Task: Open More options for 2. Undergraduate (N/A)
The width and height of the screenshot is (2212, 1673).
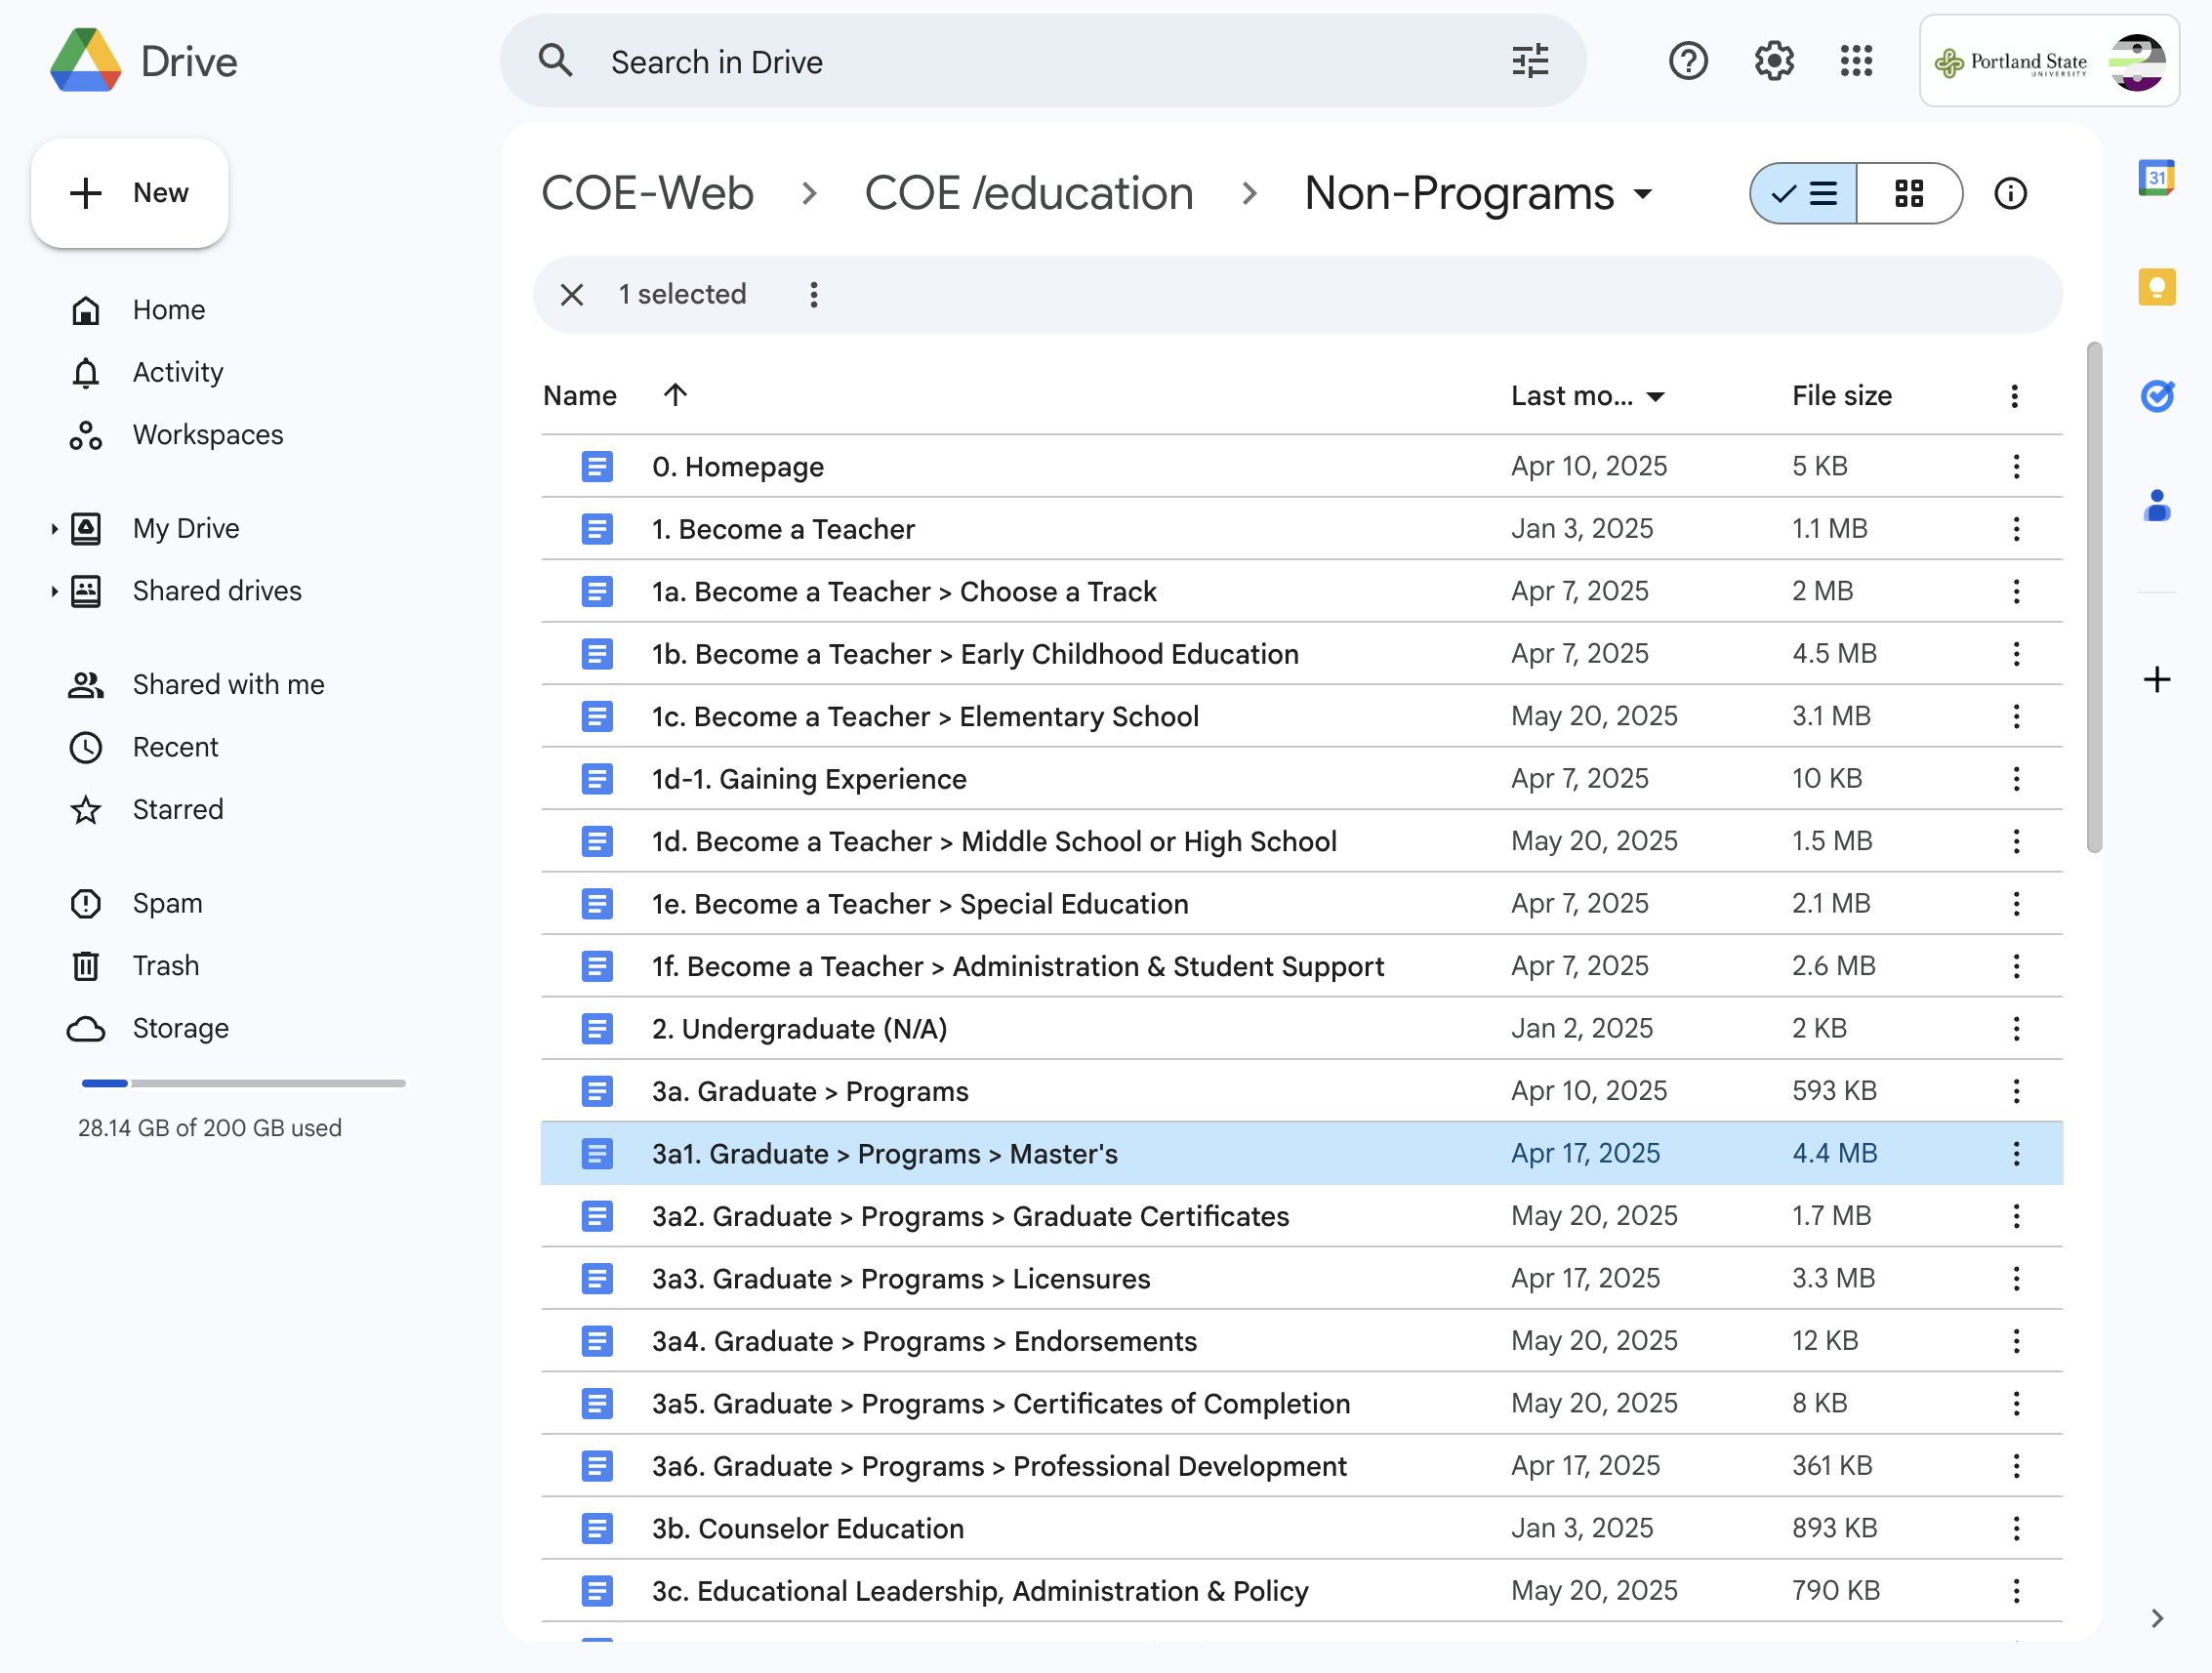Action: pos(2016,1028)
